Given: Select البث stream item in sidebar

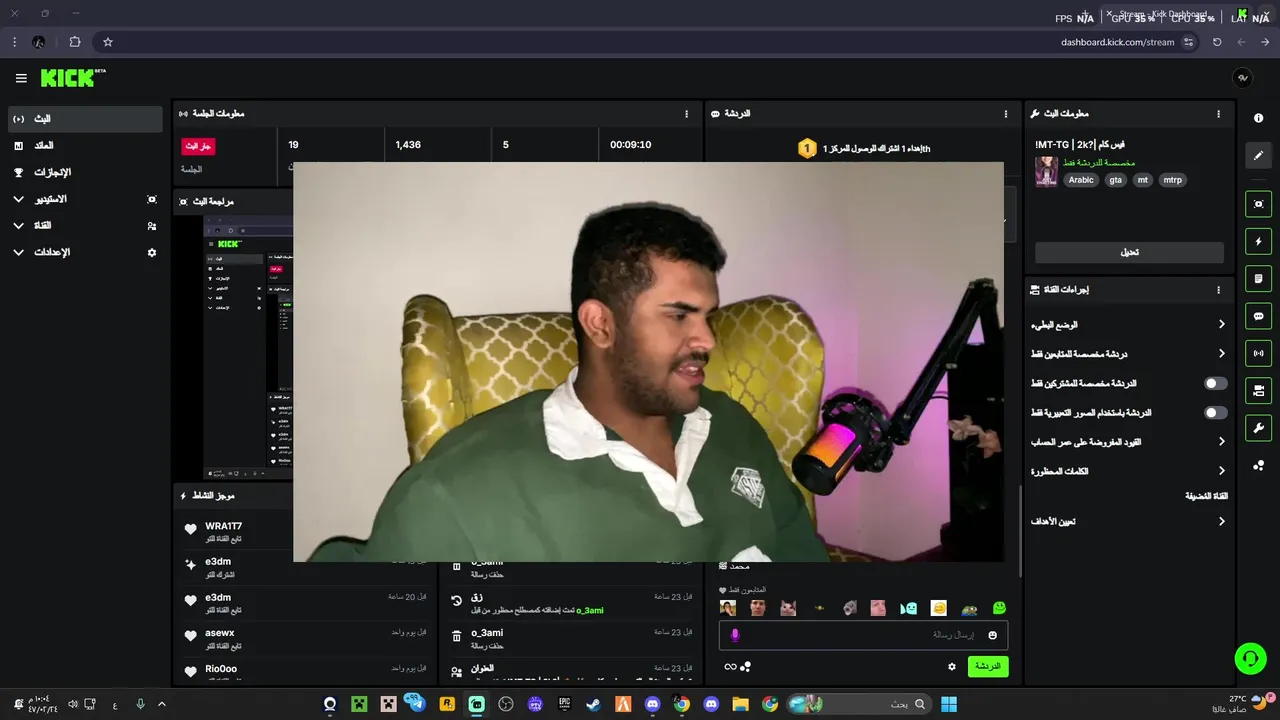Looking at the screenshot, I should [85, 119].
